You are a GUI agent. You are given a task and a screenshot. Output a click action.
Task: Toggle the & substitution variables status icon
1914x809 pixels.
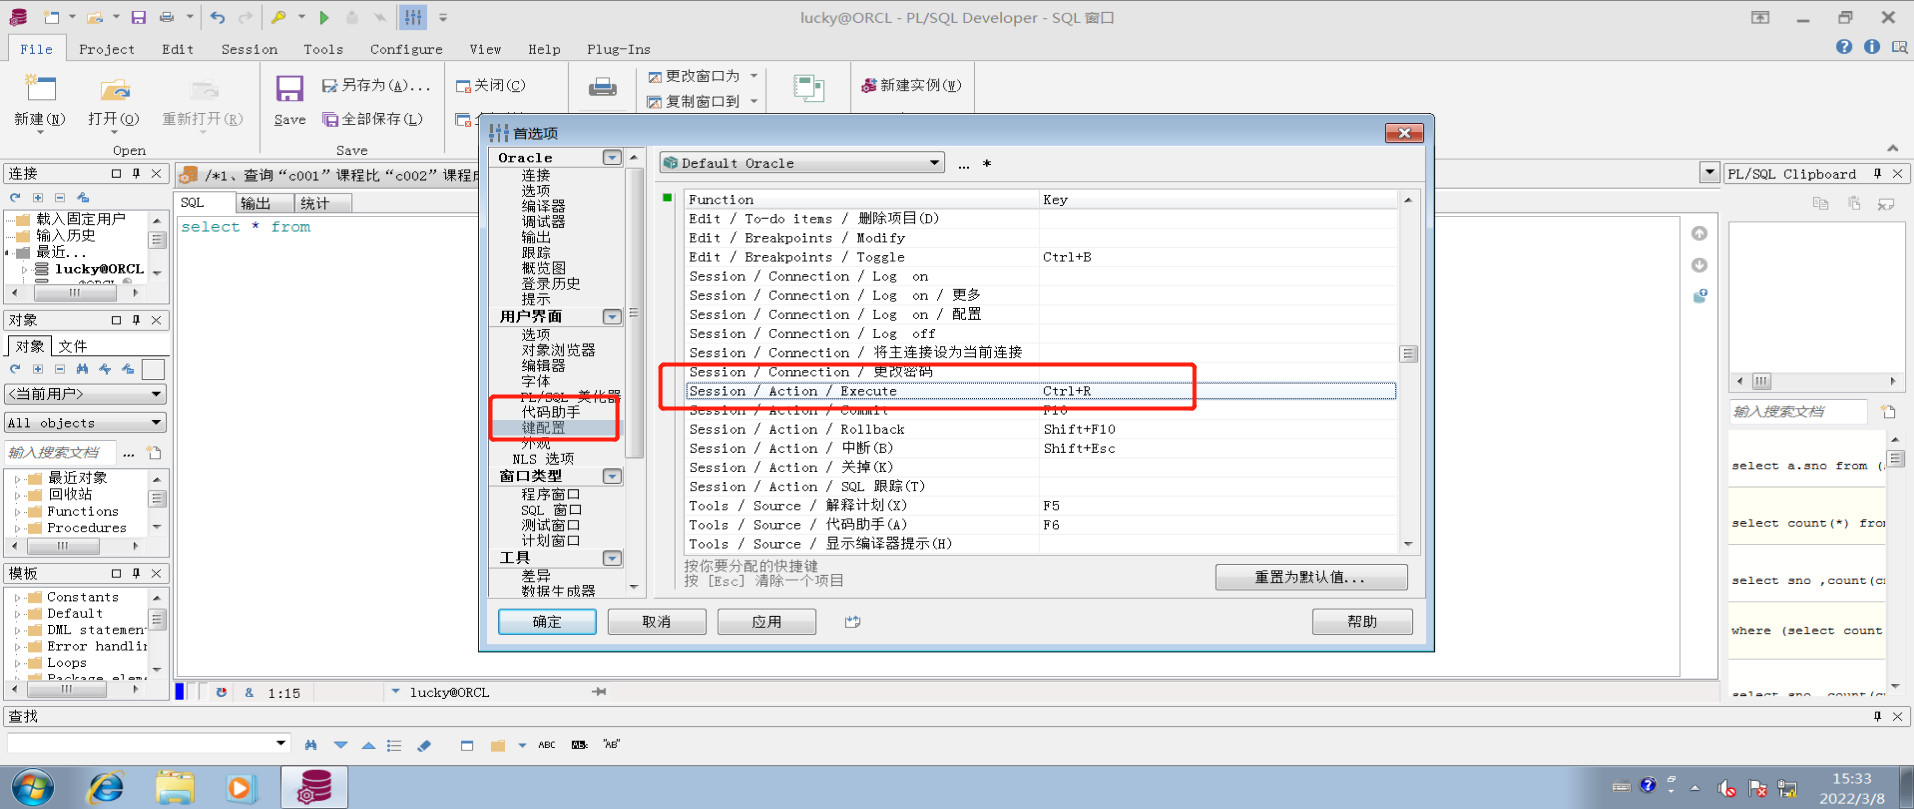click(249, 692)
